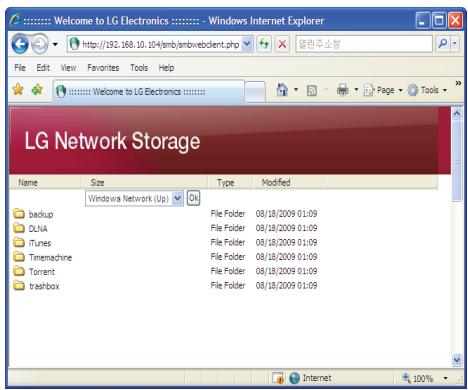Screen dimensions: 468x390
Task: Click the folder icon beside trashbox
Action: (19, 285)
